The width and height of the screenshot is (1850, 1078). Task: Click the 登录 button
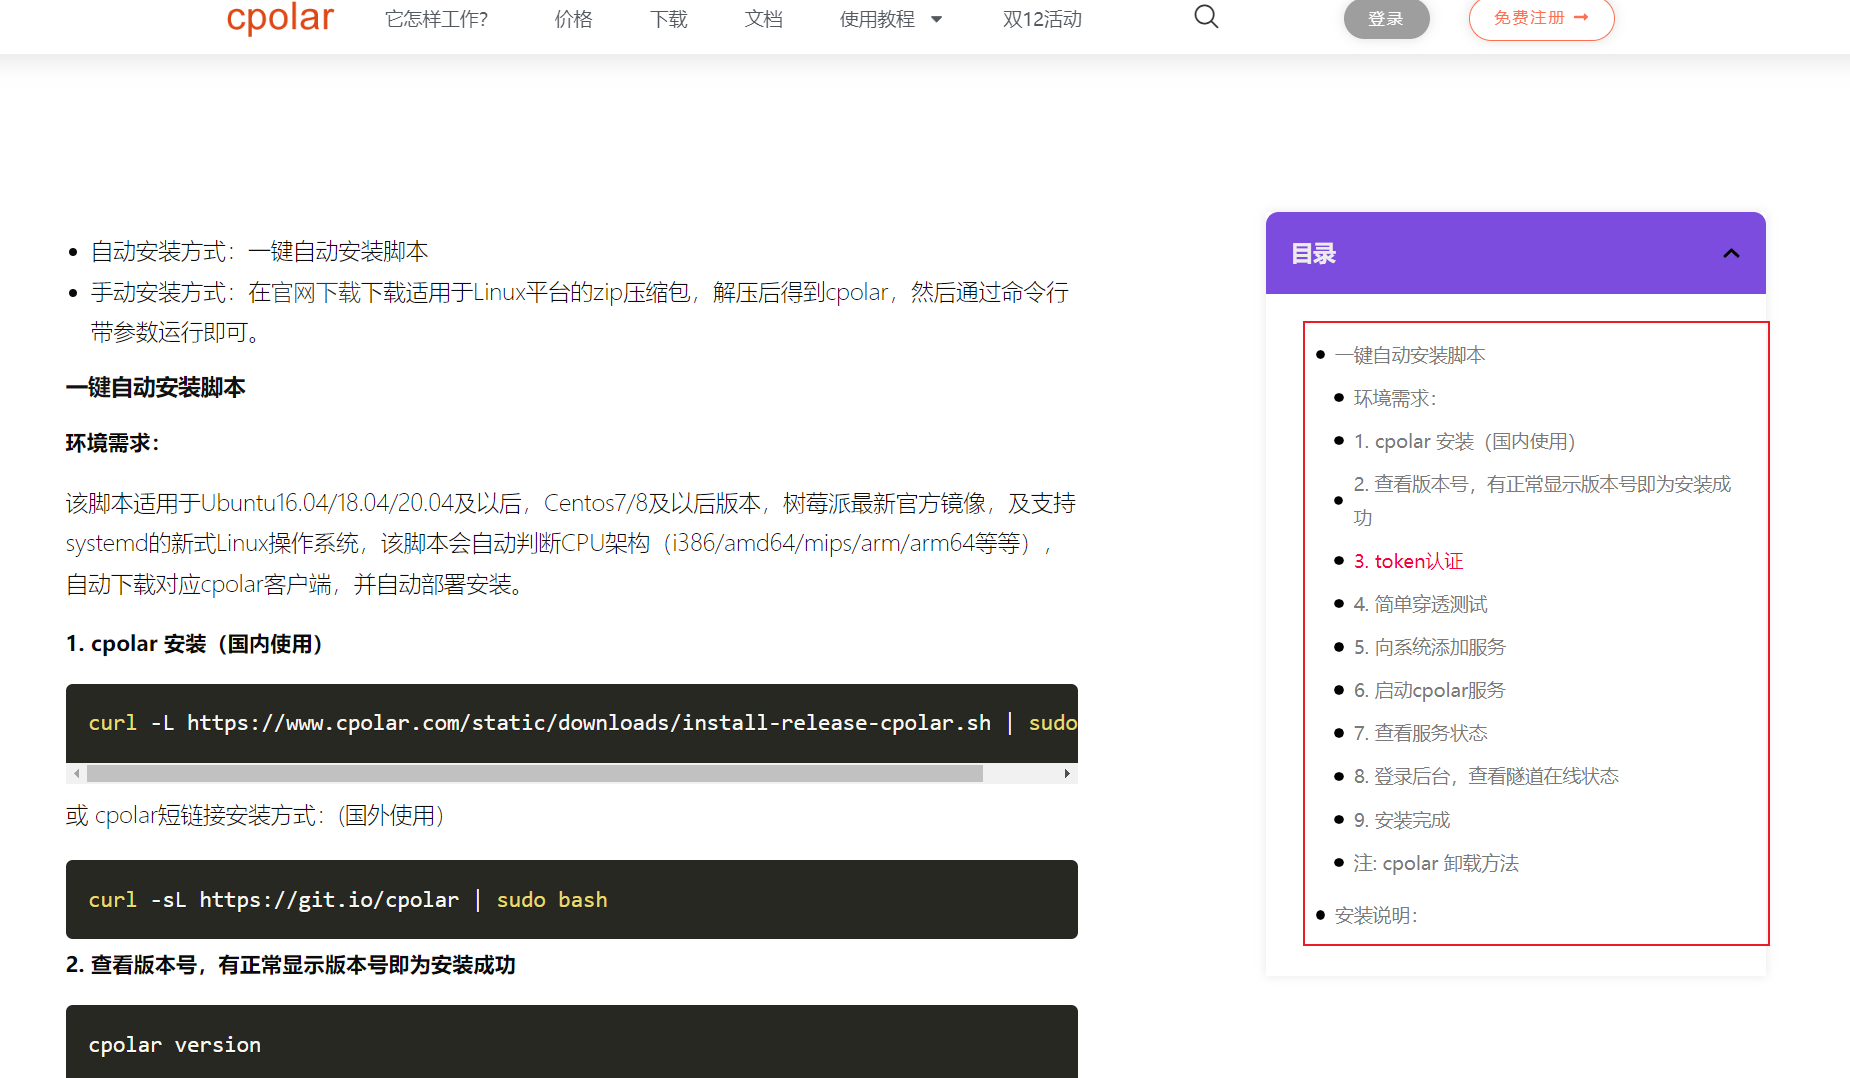pos(1386,19)
